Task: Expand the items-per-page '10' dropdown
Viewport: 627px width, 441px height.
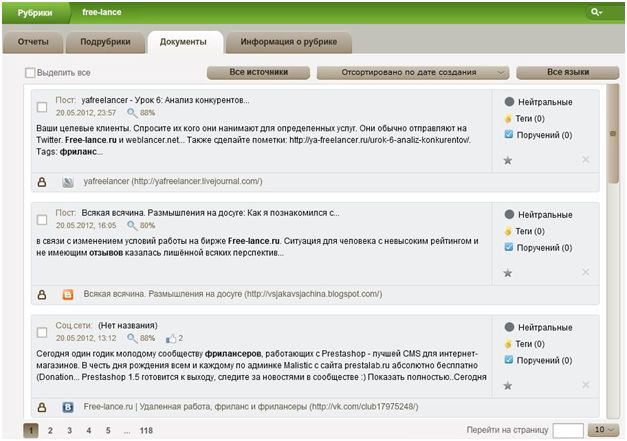Action: point(603,429)
